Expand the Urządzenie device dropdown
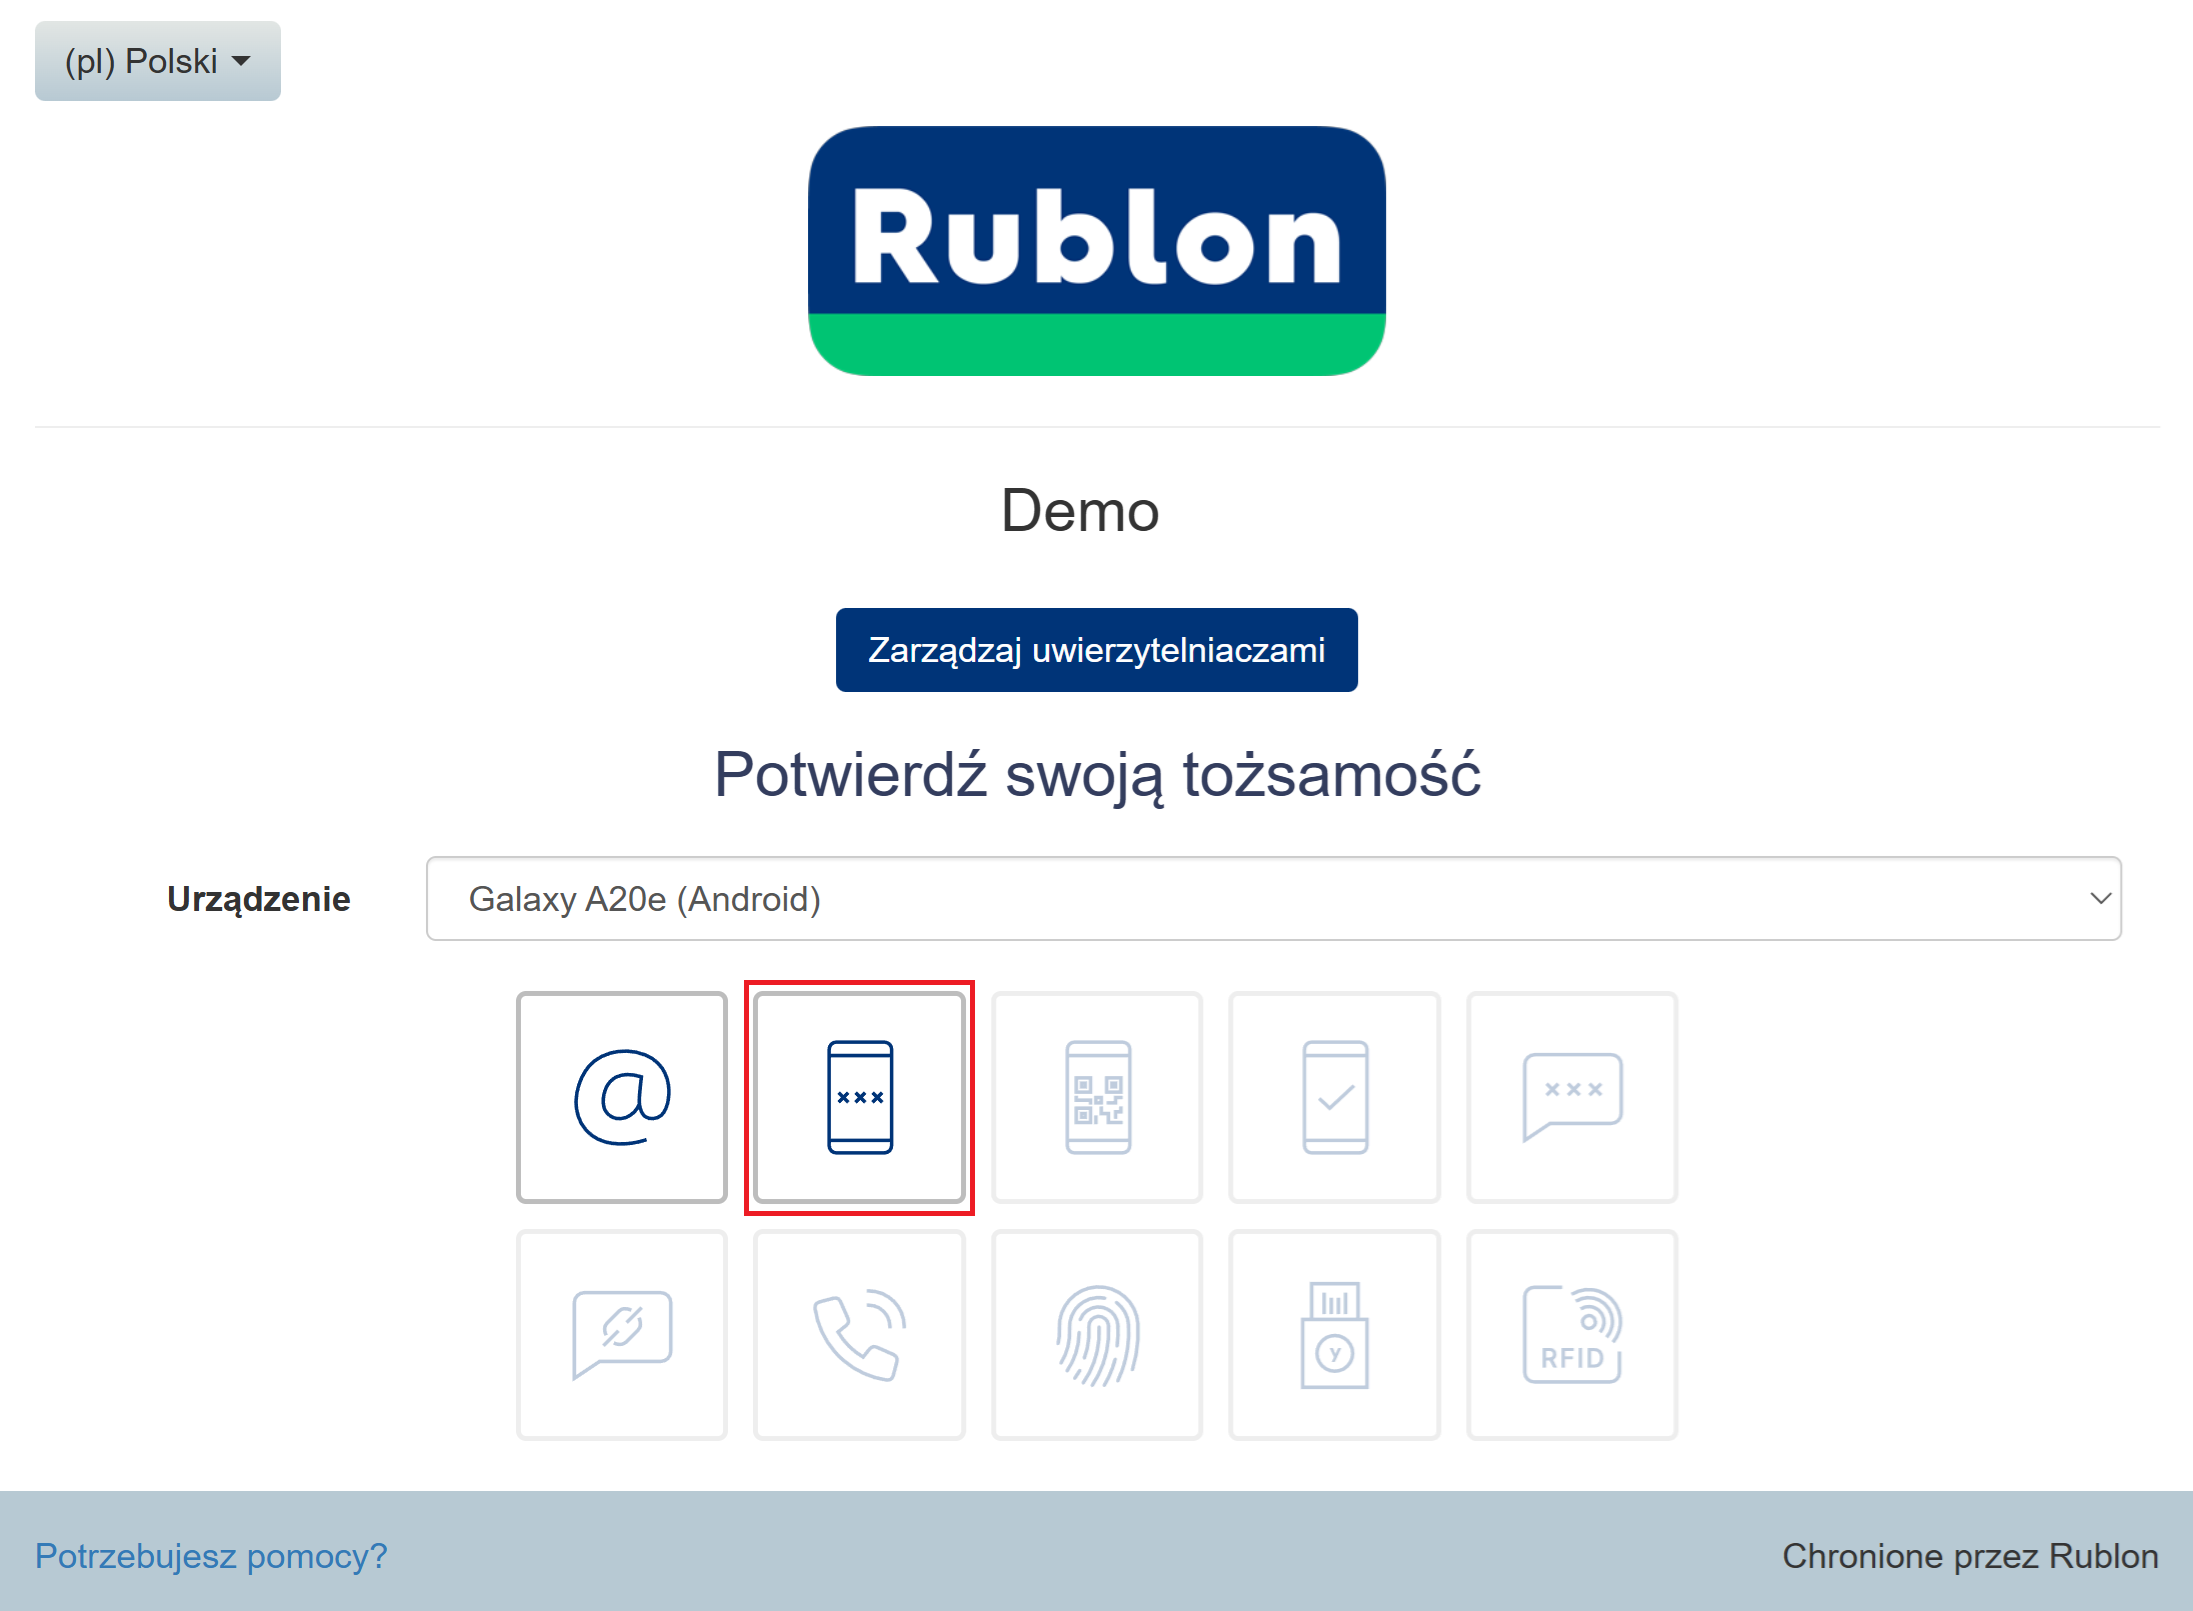This screenshot has height=1611, width=2193. click(x=1272, y=898)
